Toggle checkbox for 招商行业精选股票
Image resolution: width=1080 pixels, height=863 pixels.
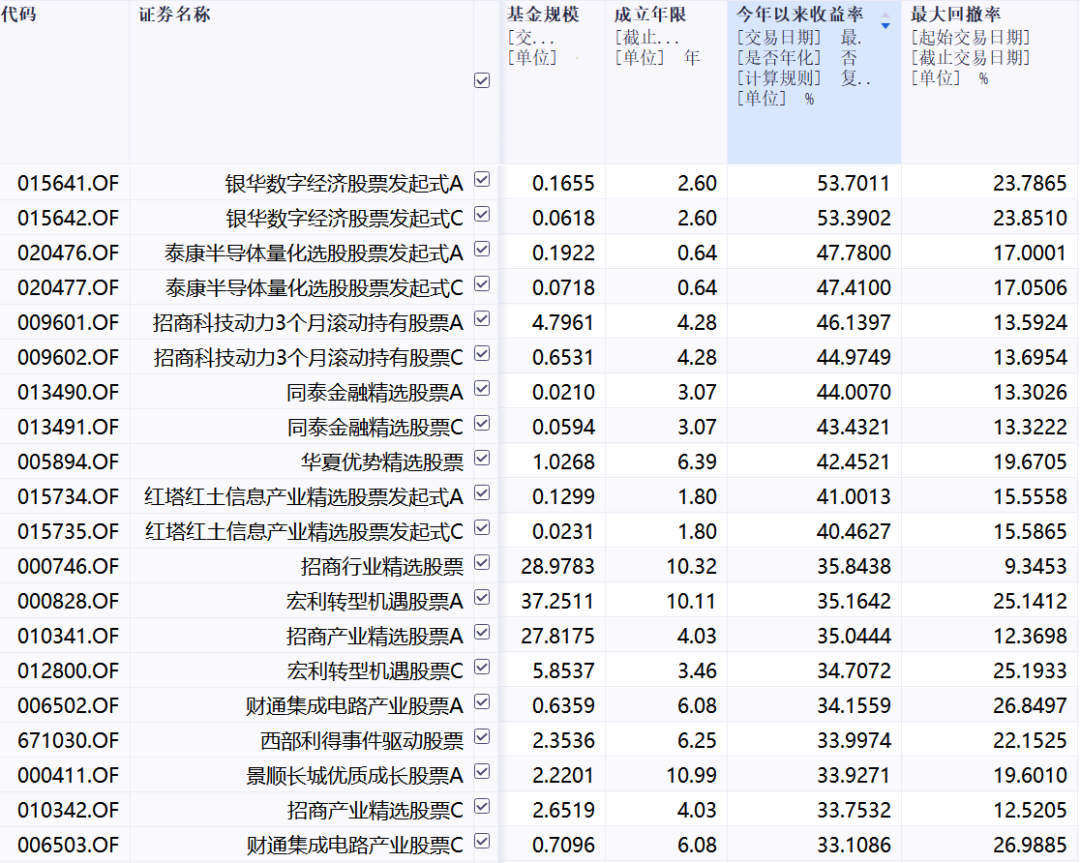pos(482,563)
